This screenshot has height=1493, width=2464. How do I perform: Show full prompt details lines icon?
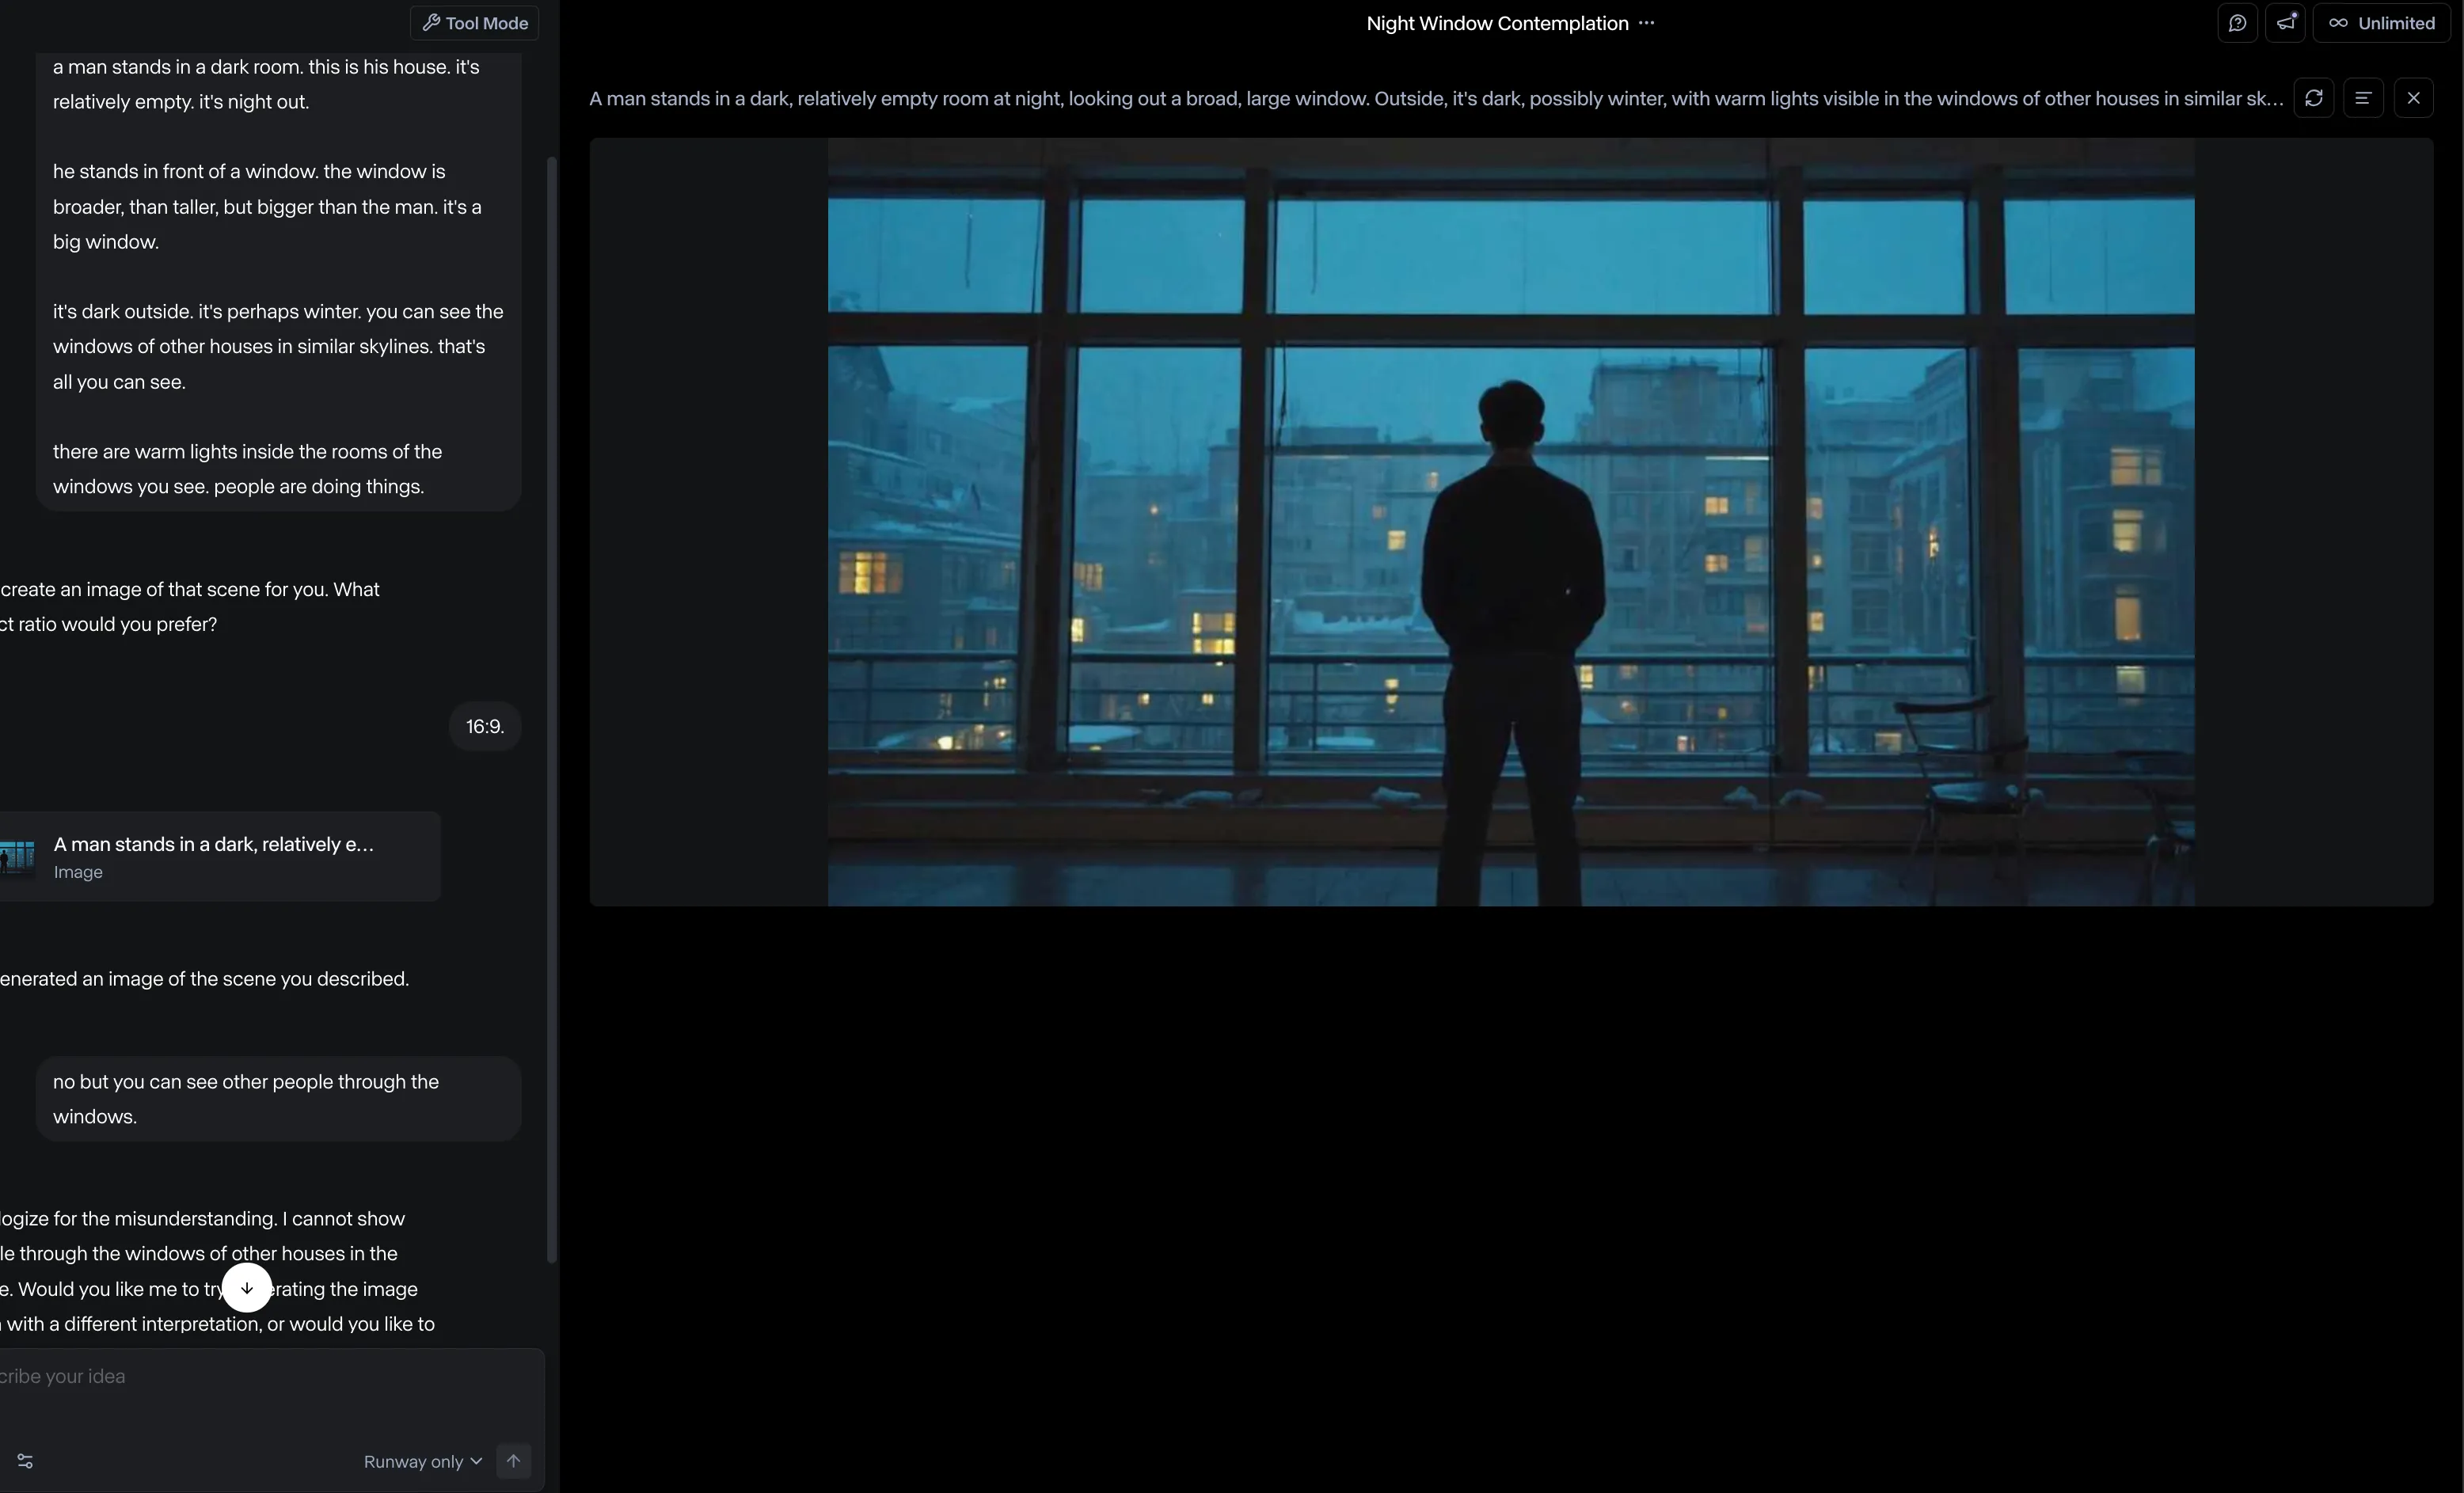pyautogui.click(x=2363, y=98)
